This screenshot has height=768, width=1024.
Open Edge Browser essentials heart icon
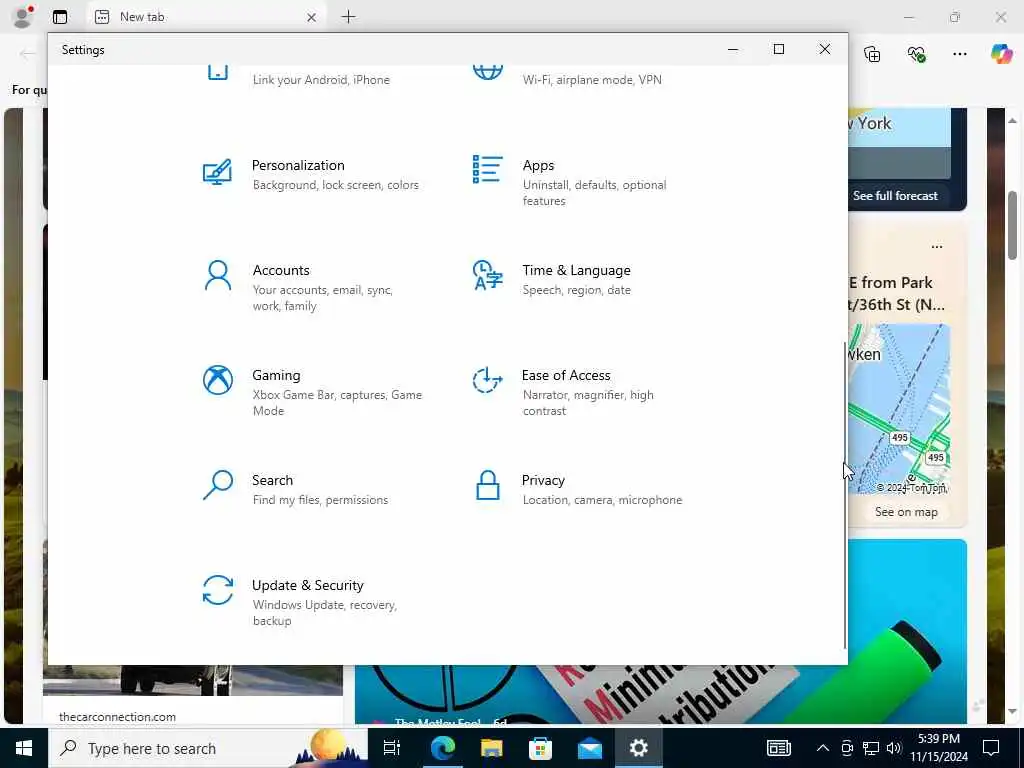(916, 54)
